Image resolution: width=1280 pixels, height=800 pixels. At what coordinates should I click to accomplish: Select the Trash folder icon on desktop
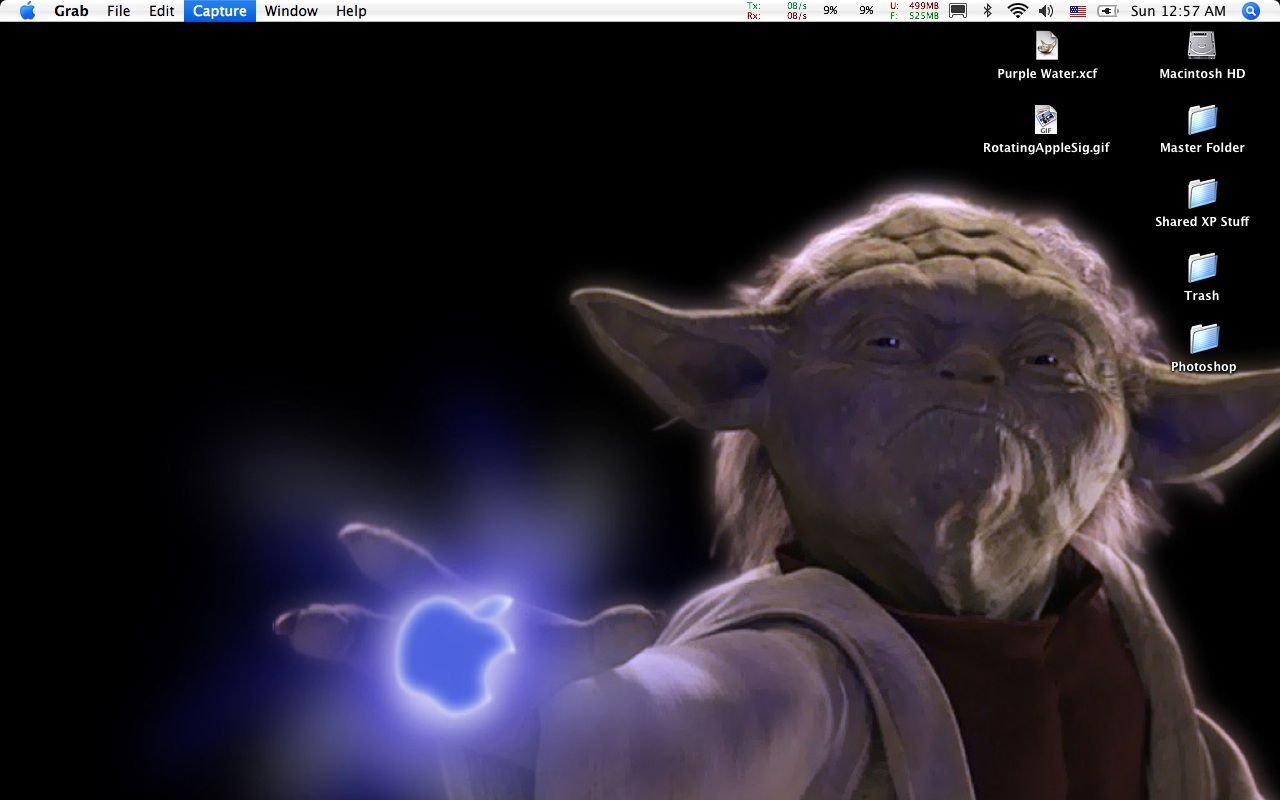(1202, 267)
